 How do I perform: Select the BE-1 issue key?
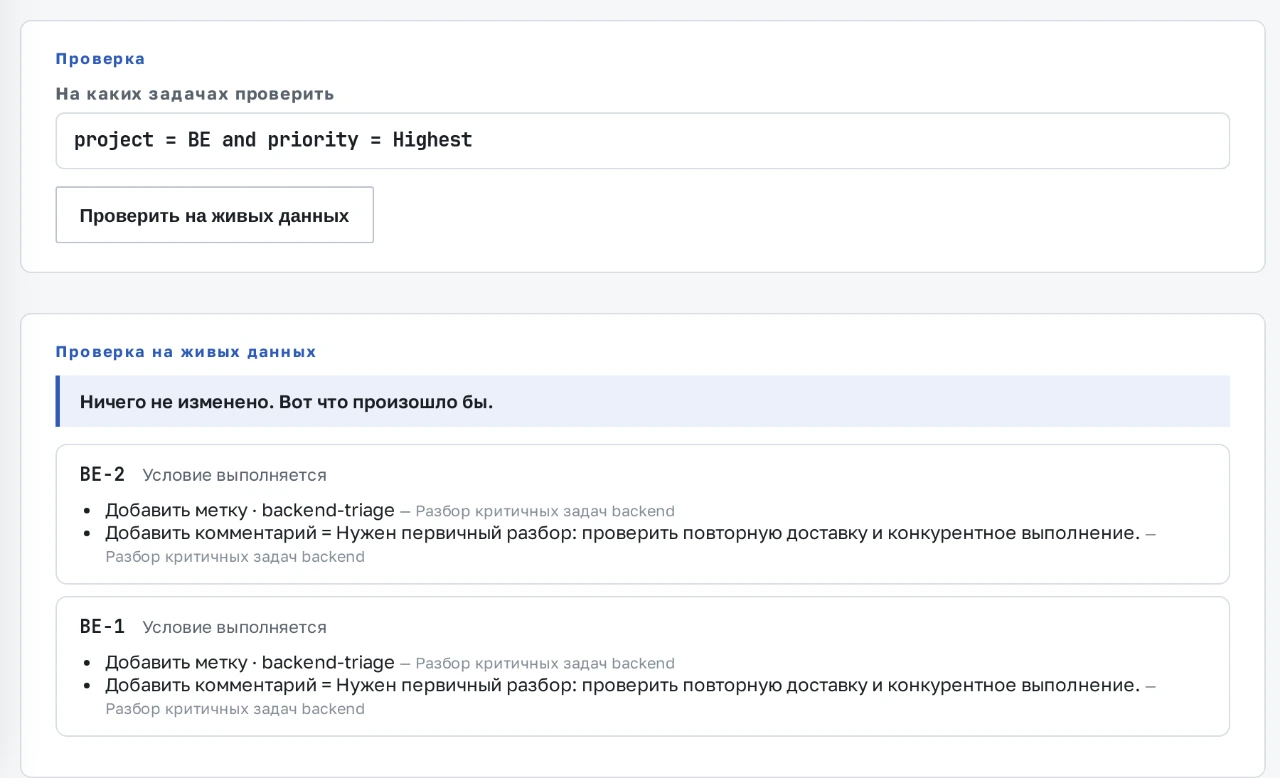pos(102,627)
